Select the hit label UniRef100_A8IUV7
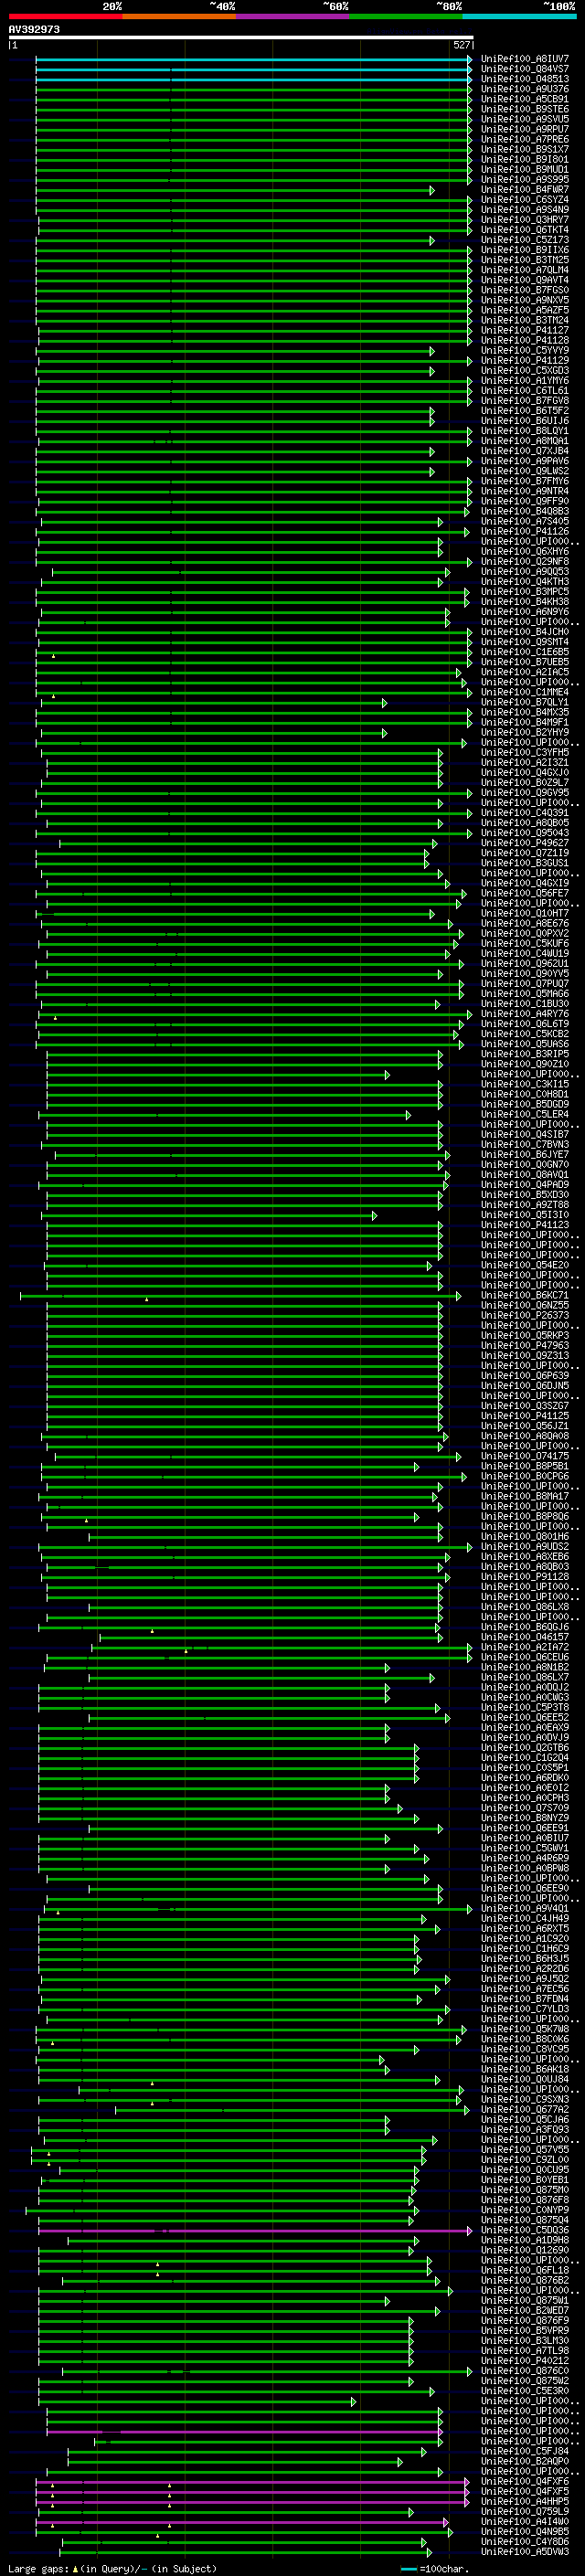This screenshot has height=2576, width=585. 524,59
